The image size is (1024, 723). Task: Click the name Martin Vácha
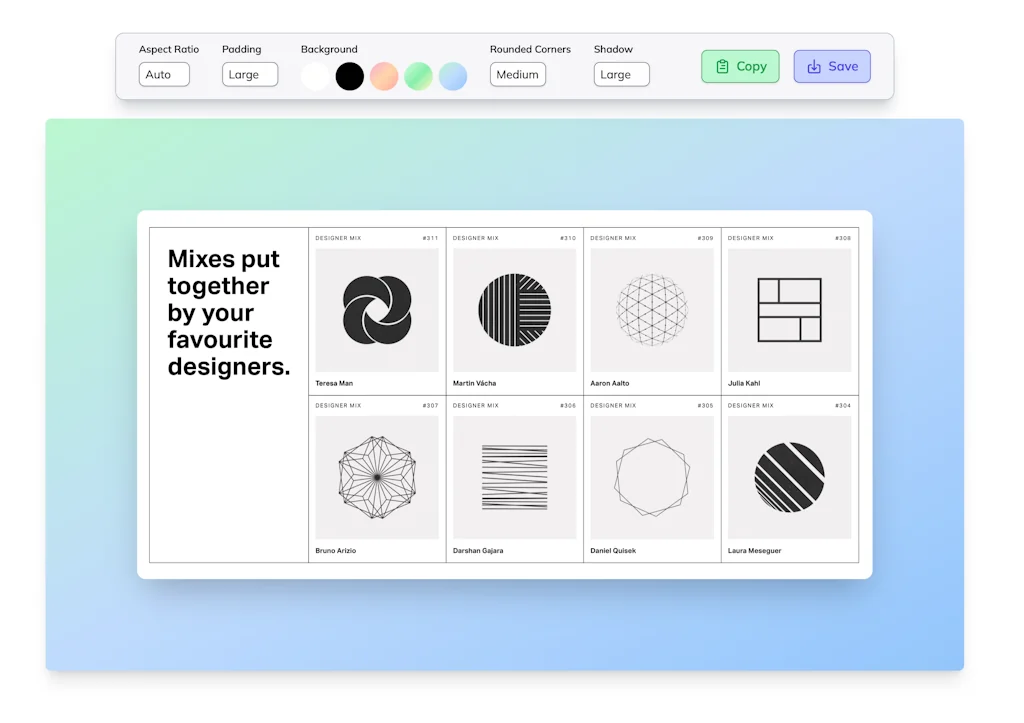(x=474, y=383)
